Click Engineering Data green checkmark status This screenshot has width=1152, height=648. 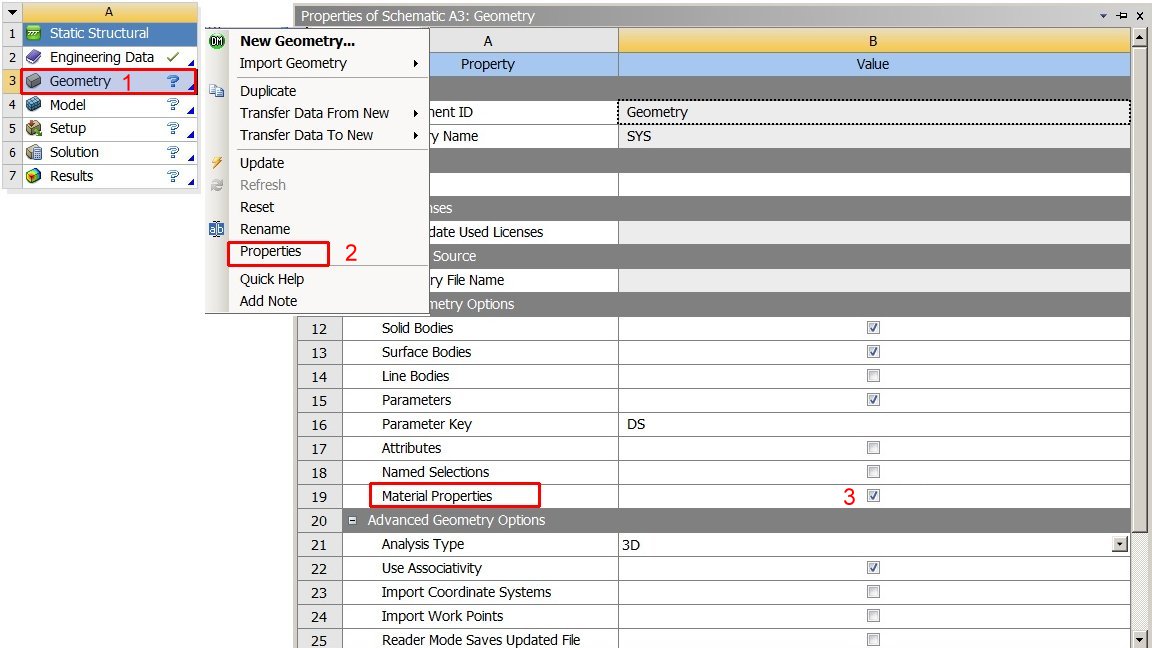tap(173, 57)
